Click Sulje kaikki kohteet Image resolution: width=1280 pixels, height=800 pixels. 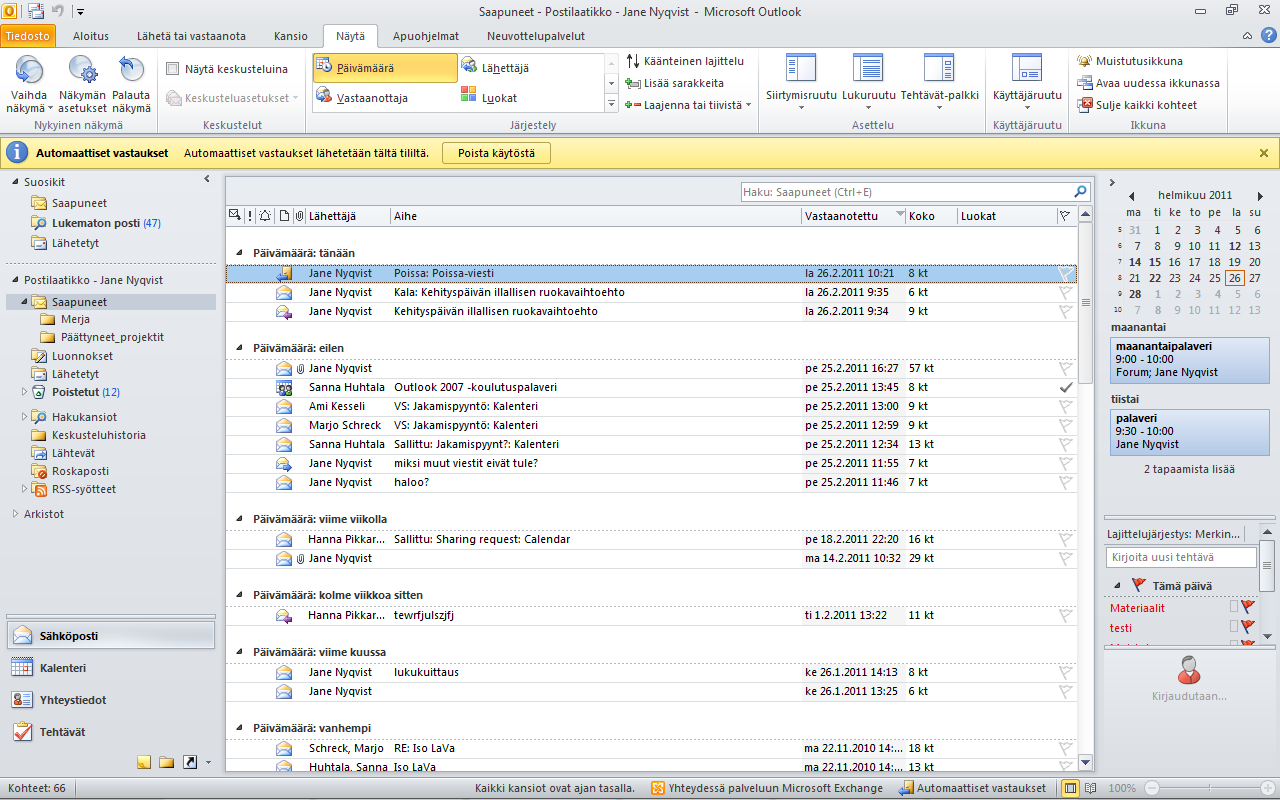1137,105
